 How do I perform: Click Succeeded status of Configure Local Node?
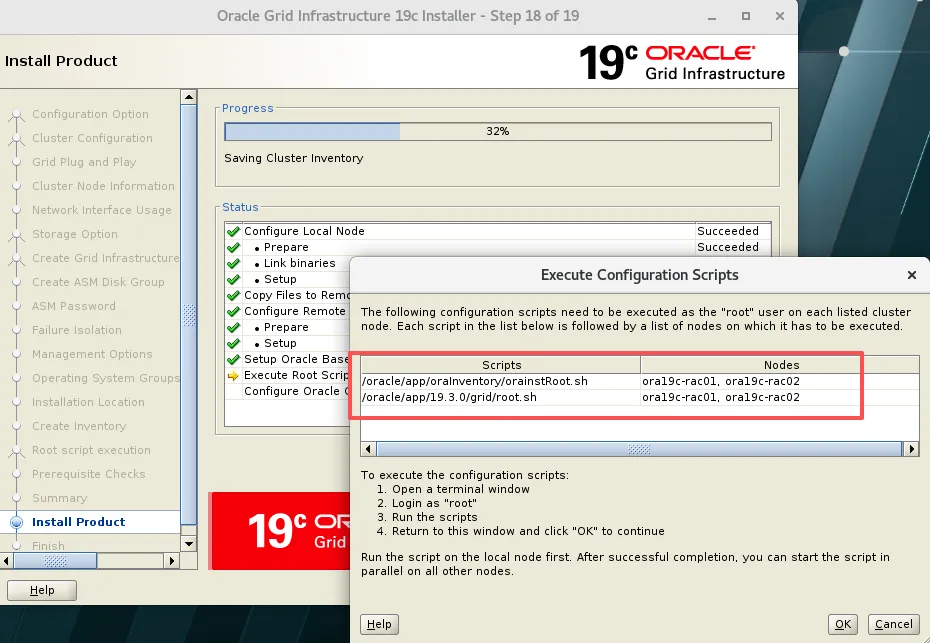pos(728,231)
